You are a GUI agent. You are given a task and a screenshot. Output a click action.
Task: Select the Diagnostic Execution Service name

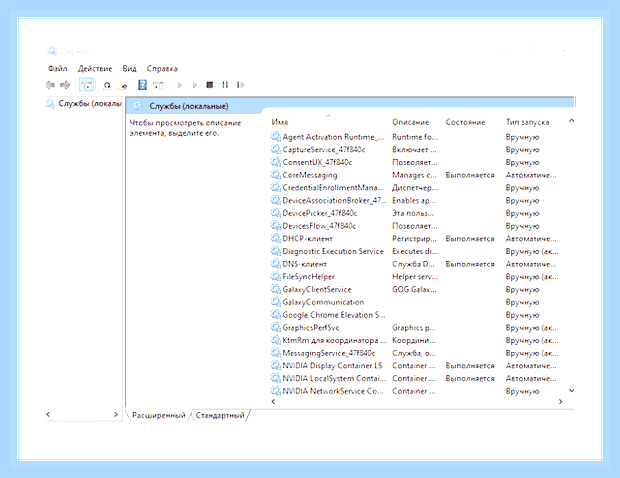333,251
